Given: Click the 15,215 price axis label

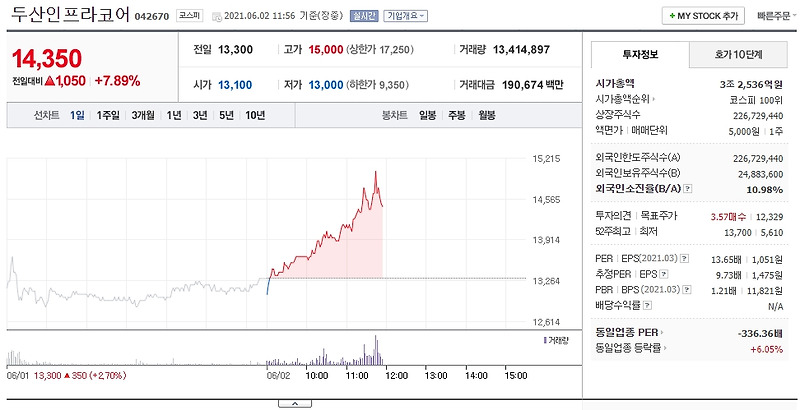Looking at the screenshot, I should [545, 159].
